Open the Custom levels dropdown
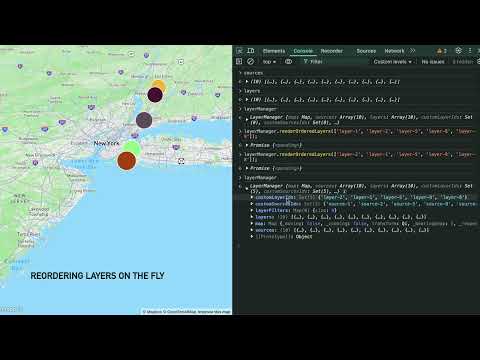 pos(393,62)
